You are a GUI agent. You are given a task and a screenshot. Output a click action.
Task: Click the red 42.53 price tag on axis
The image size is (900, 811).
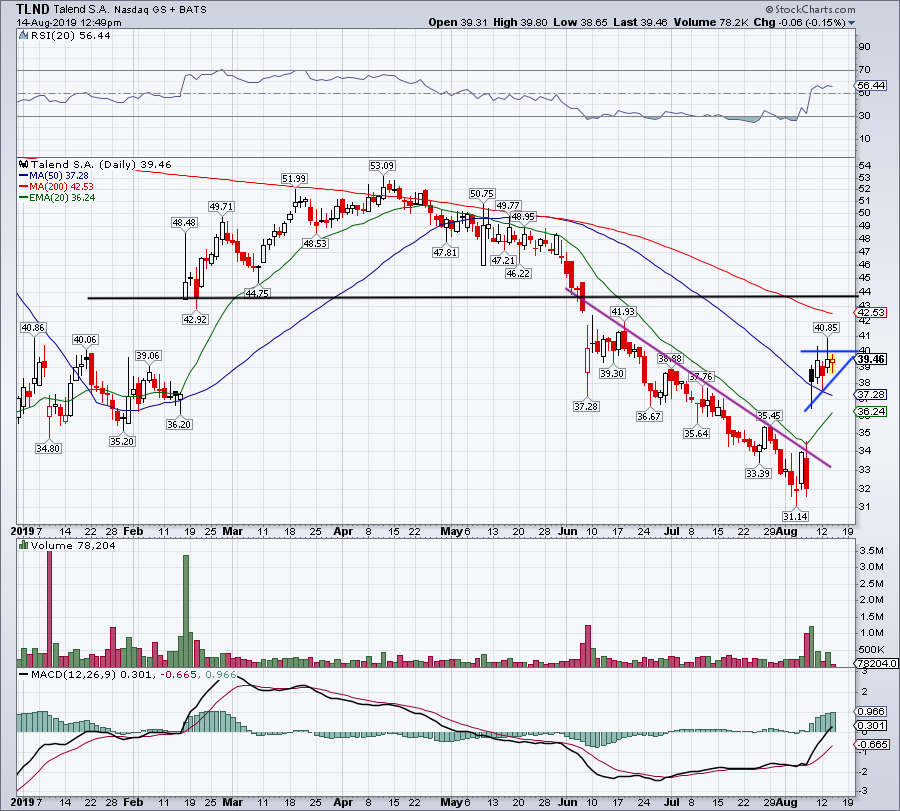tap(871, 313)
